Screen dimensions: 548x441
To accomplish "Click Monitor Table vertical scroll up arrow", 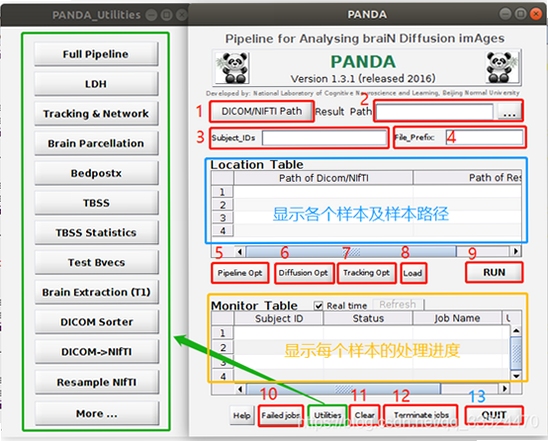I will tap(516, 331).
